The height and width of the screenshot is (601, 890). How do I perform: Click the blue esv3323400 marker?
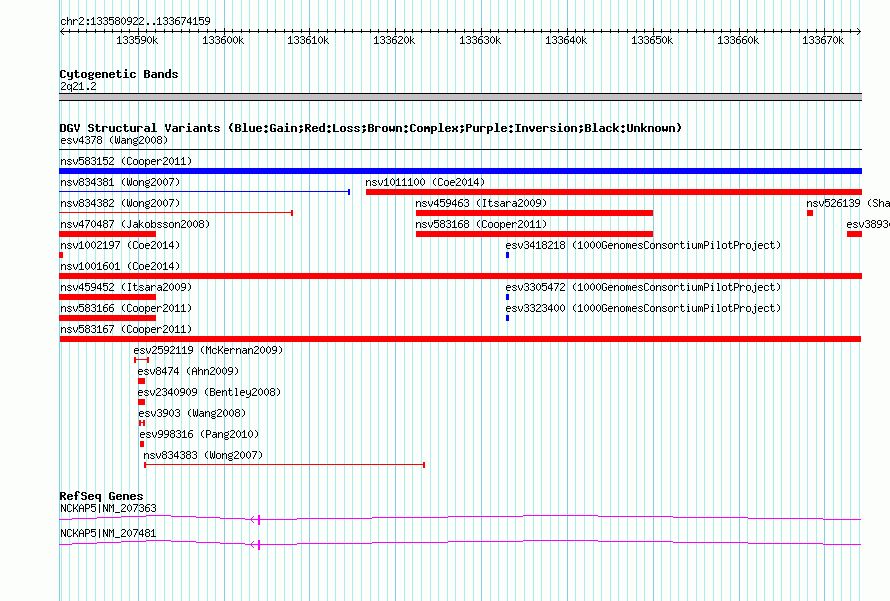click(x=507, y=318)
